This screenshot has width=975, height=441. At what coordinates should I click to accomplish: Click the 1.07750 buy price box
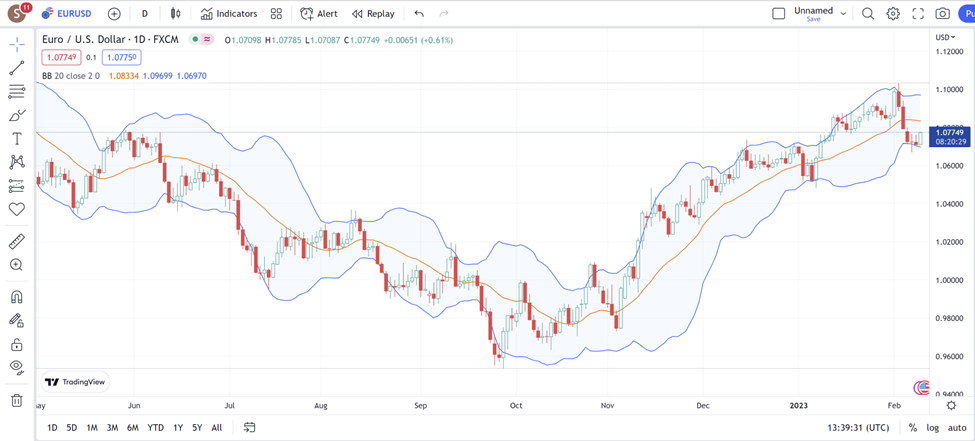pos(122,58)
